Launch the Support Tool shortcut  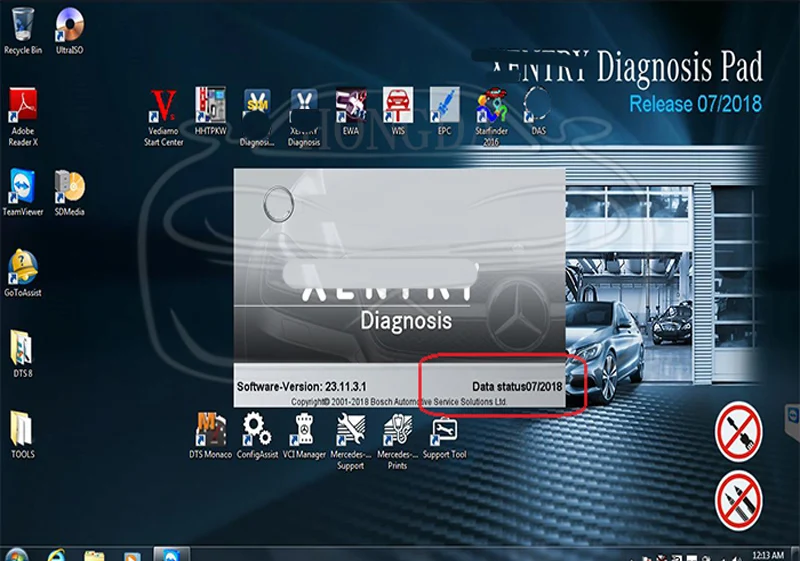pos(444,438)
